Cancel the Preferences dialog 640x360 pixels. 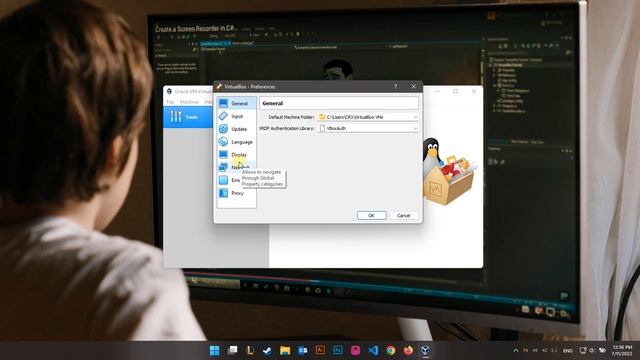tap(404, 216)
